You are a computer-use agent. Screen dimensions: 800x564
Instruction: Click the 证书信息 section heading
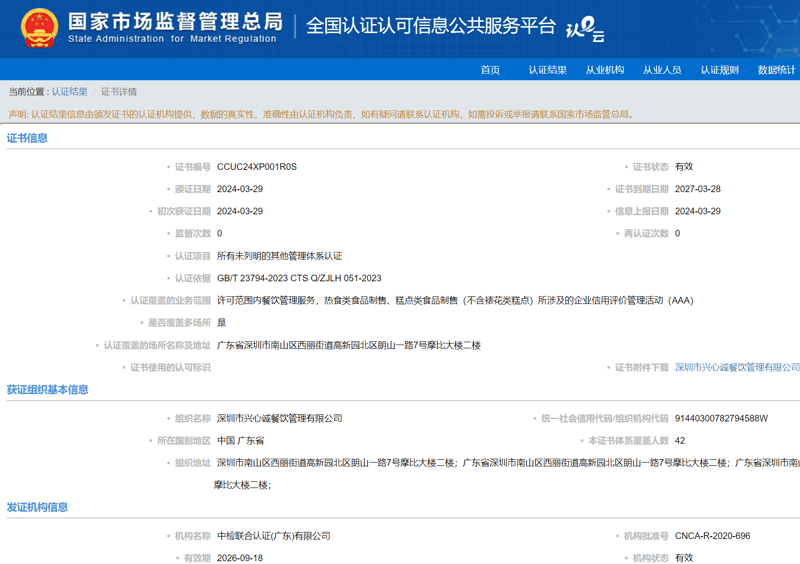click(x=27, y=138)
